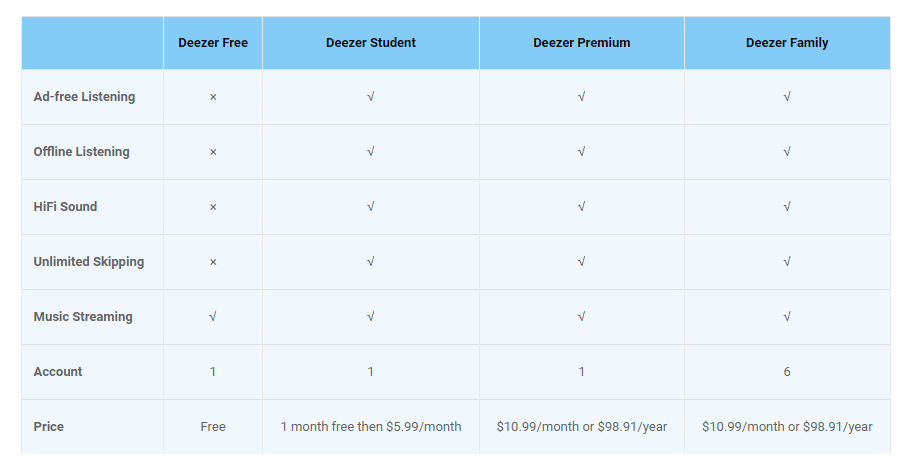This screenshot has width=904, height=467.
Task: Select the Deezer Family column header
Action: (x=787, y=43)
